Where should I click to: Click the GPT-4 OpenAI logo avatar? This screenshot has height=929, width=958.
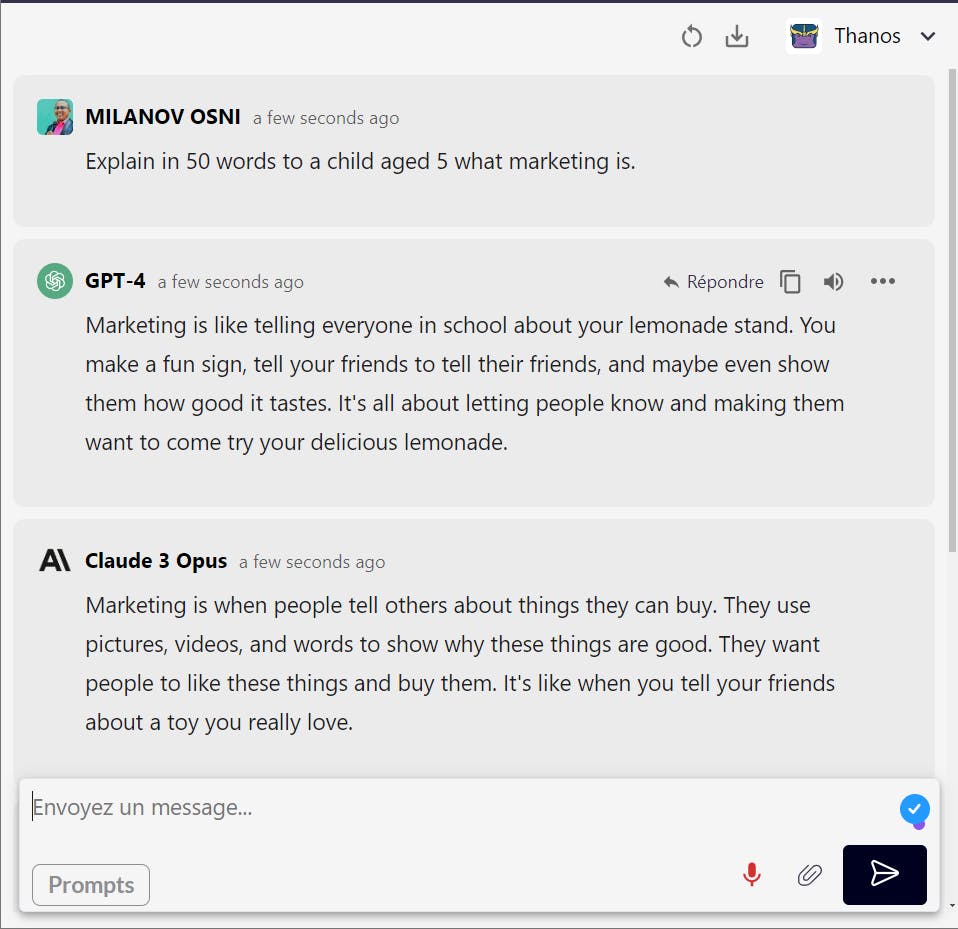pyautogui.click(x=55, y=281)
